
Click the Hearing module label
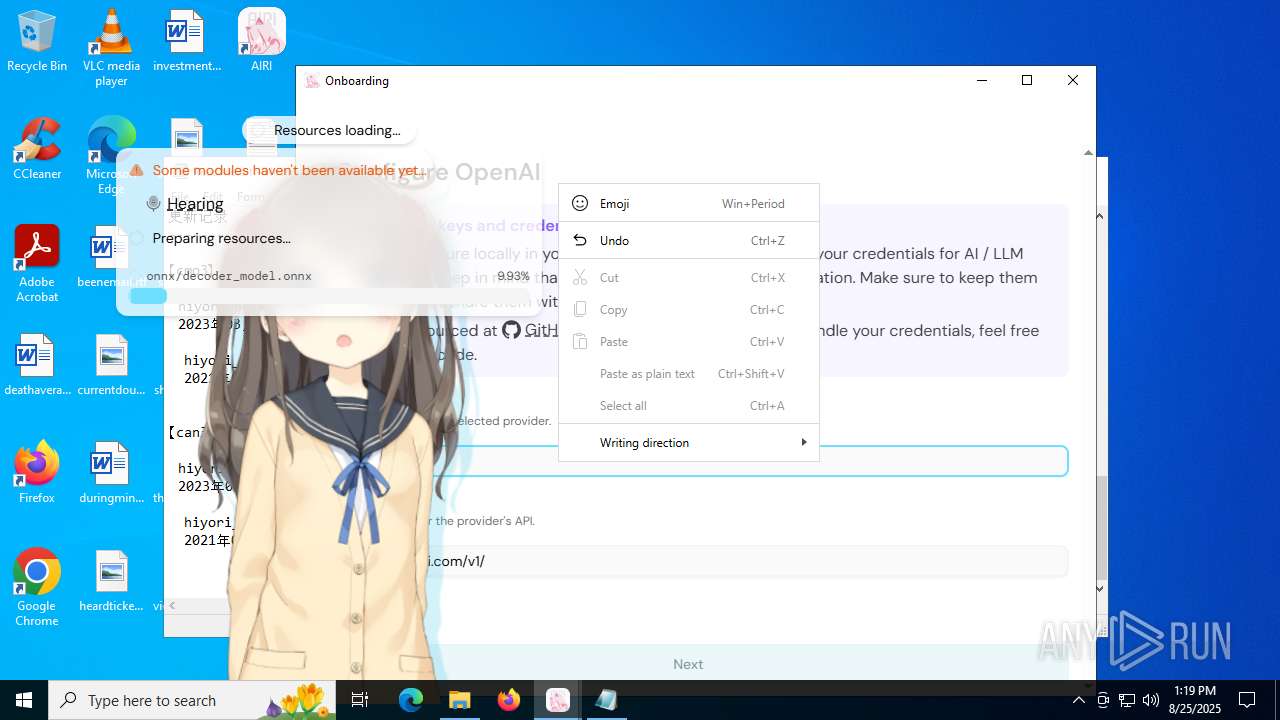(195, 204)
